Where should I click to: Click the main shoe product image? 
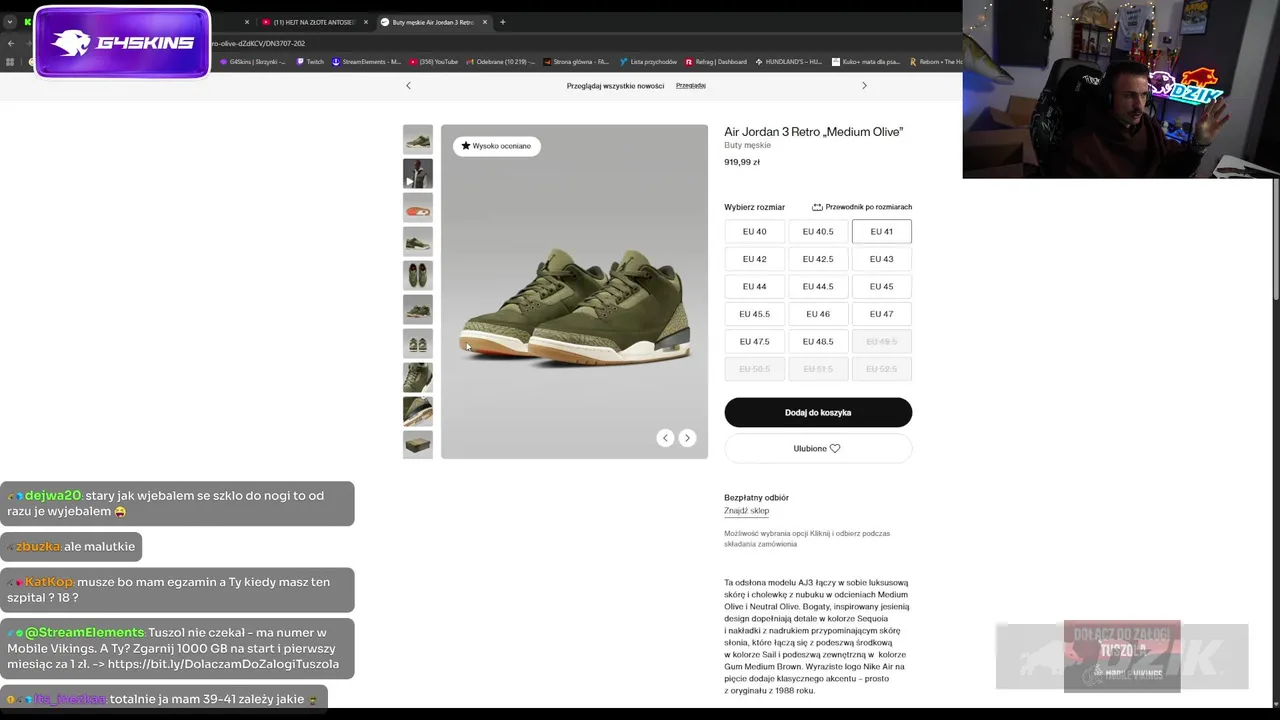pos(574,292)
